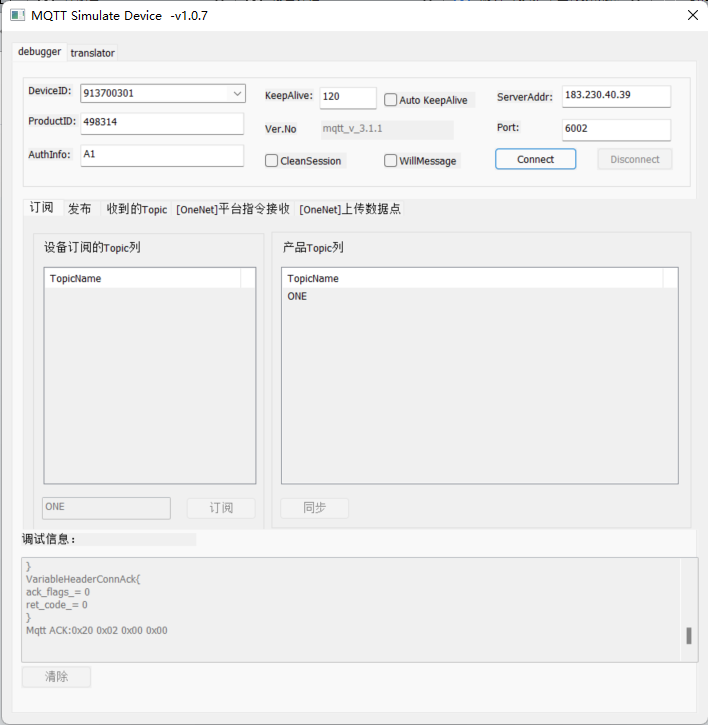Click TopicName header in 设备订阅的Topic列 list
Image resolution: width=708 pixels, height=725 pixels.
pos(142,278)
